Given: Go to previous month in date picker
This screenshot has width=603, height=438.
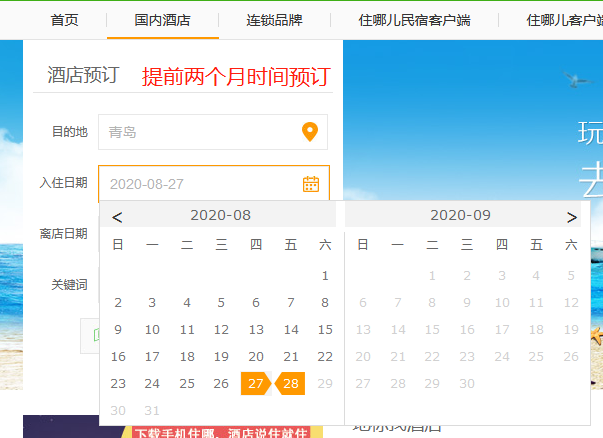Looking at the screenshot, I should click(x=117, y=216).
